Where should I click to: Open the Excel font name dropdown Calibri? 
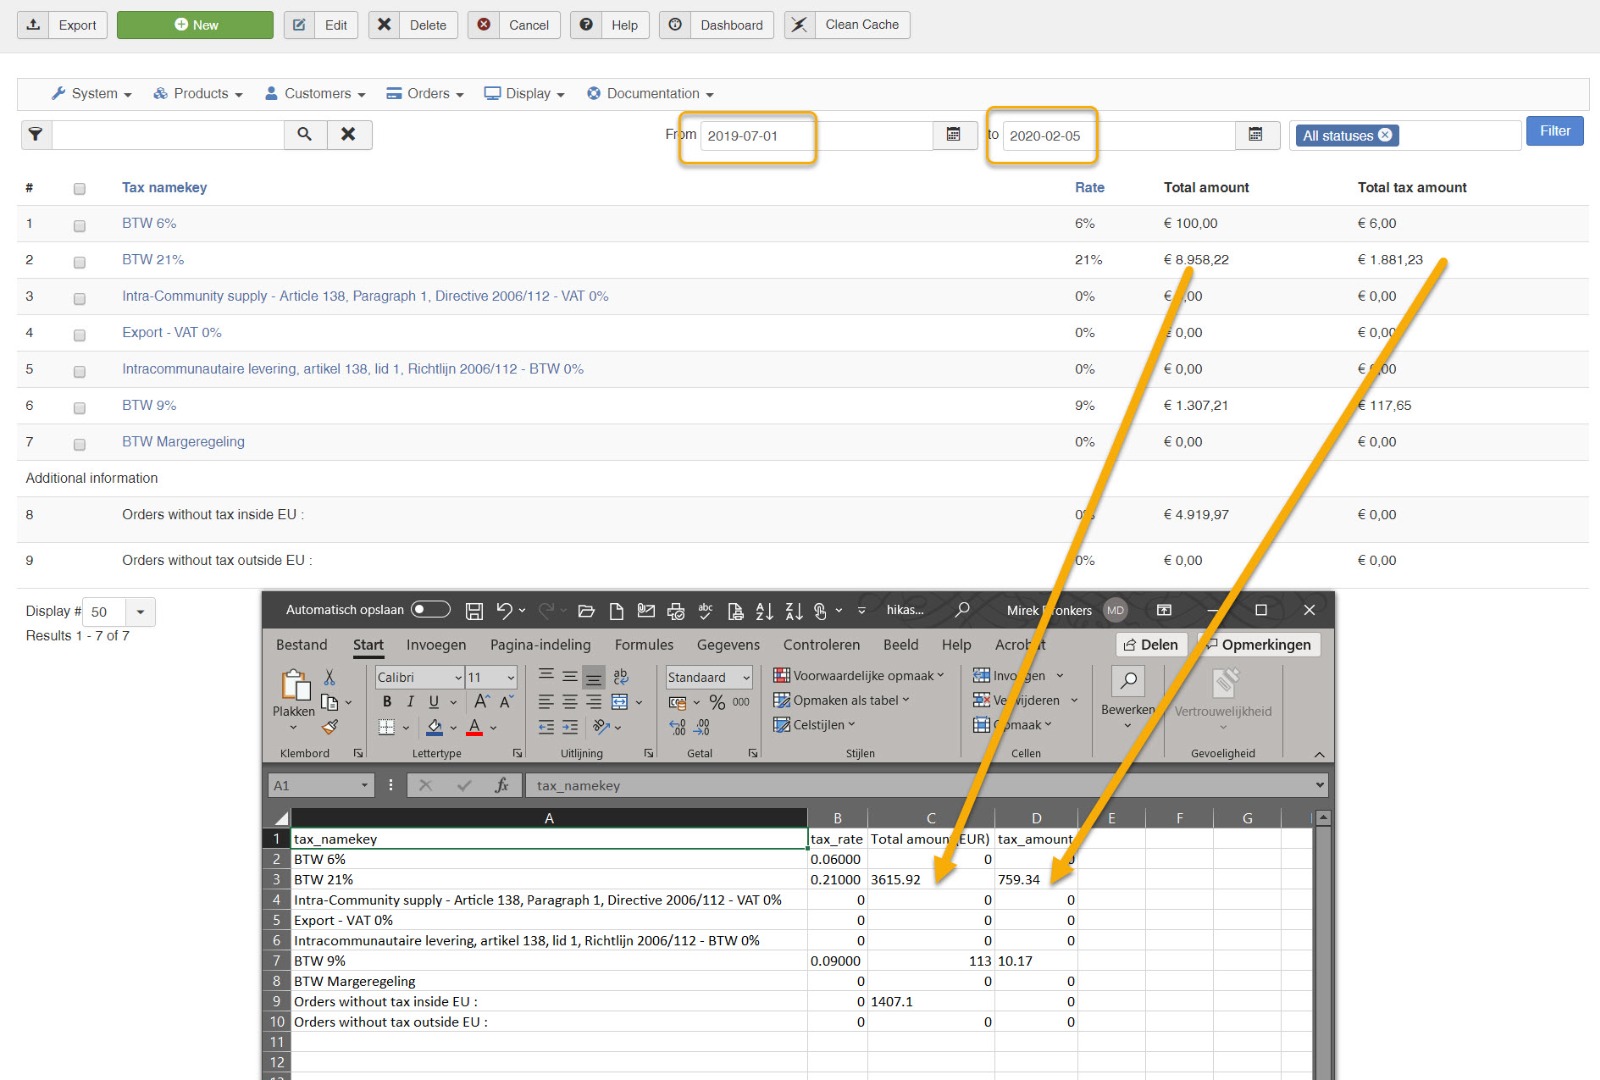point(458,678)
